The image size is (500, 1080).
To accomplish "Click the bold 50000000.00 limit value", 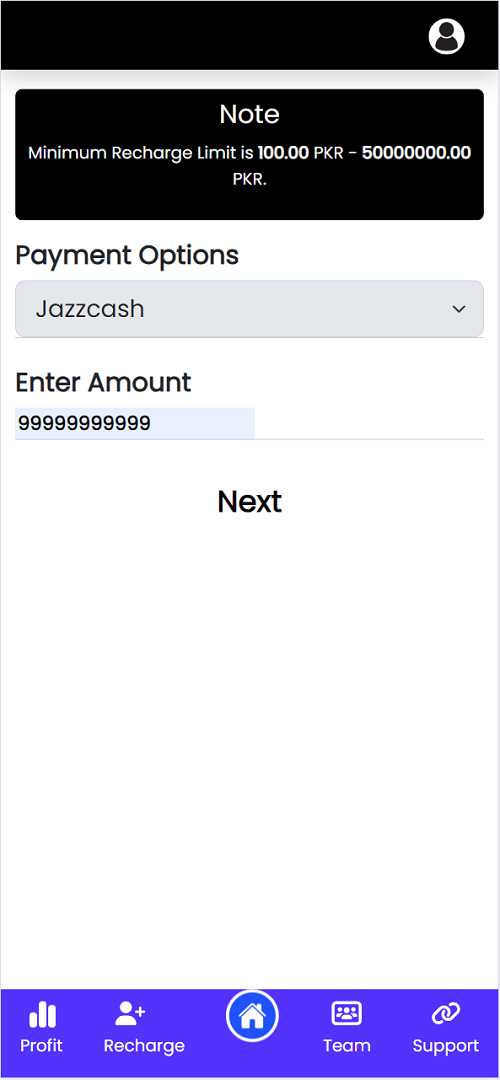I will point(417,153).
